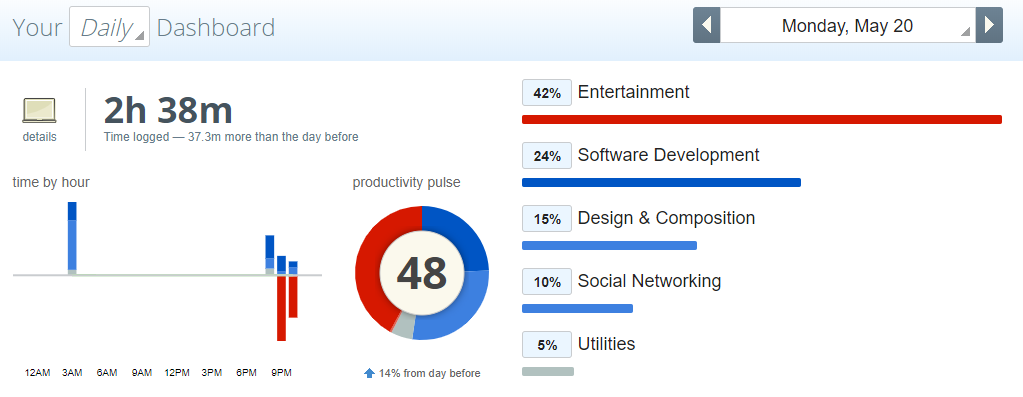Open the Daily dashboard period dropdown
The image size is (1023, 397).
click(x=110, y=27)
